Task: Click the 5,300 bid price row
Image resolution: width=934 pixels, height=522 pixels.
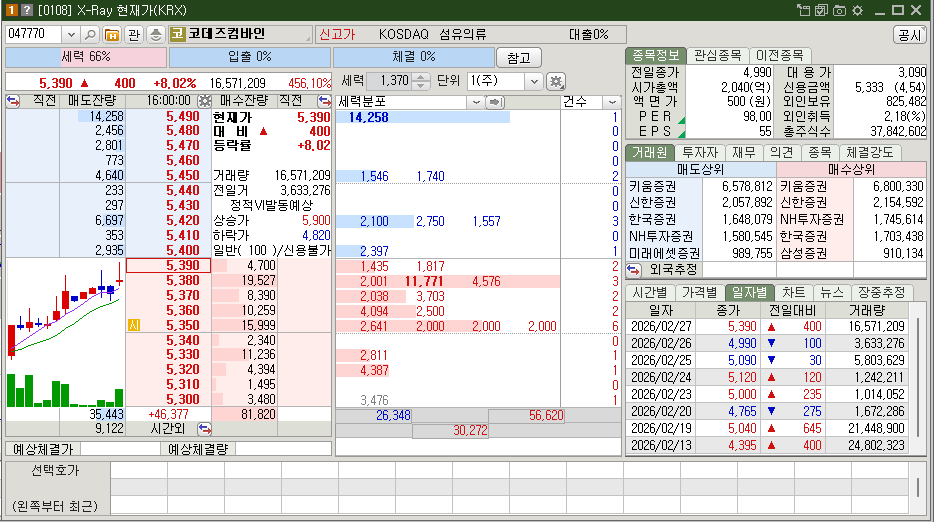Action: pyautogui.click(x=169, y=399)
